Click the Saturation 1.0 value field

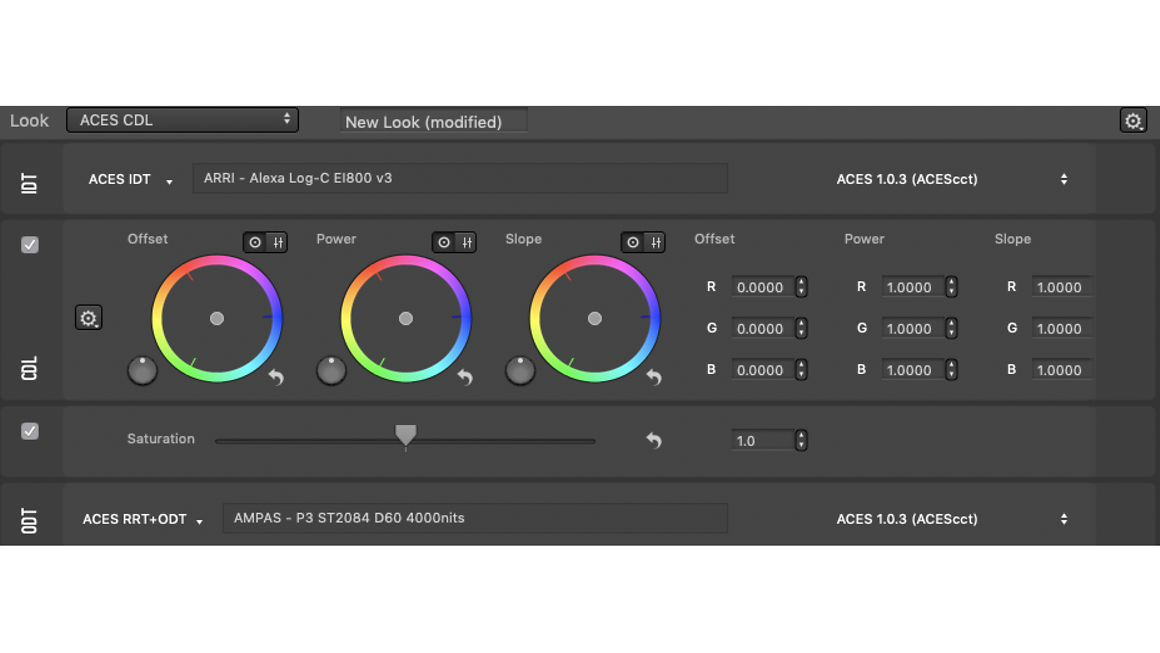tap(763, 441)
